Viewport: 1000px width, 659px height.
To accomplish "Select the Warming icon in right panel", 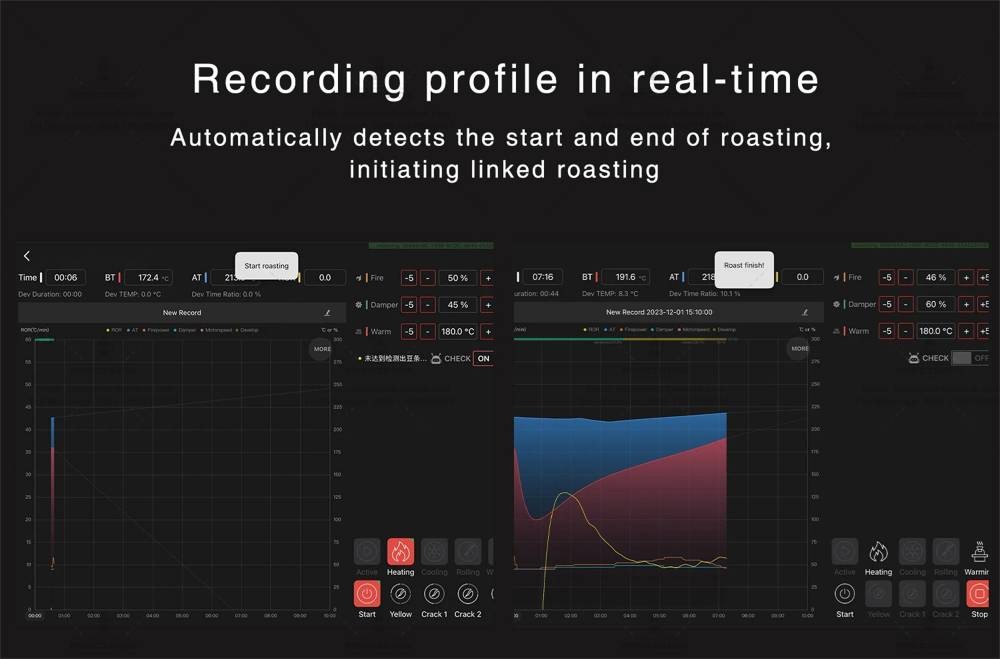I will (978, 552).
